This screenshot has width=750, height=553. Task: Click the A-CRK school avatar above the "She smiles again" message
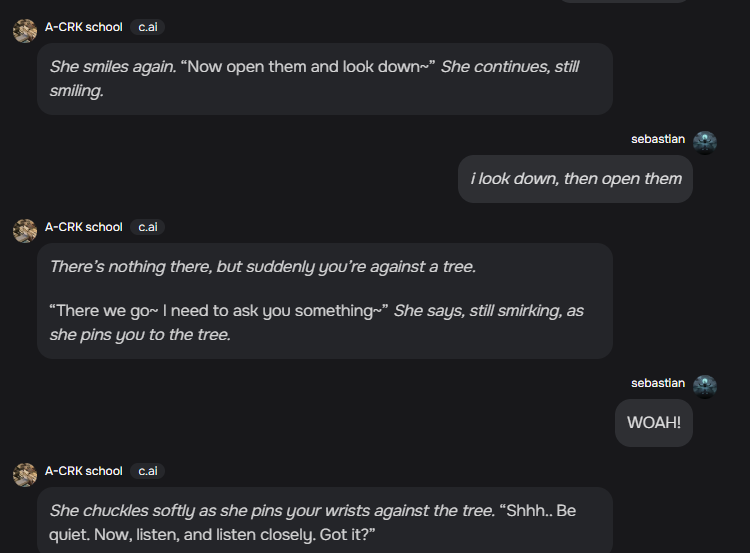(x=25, y=31)
